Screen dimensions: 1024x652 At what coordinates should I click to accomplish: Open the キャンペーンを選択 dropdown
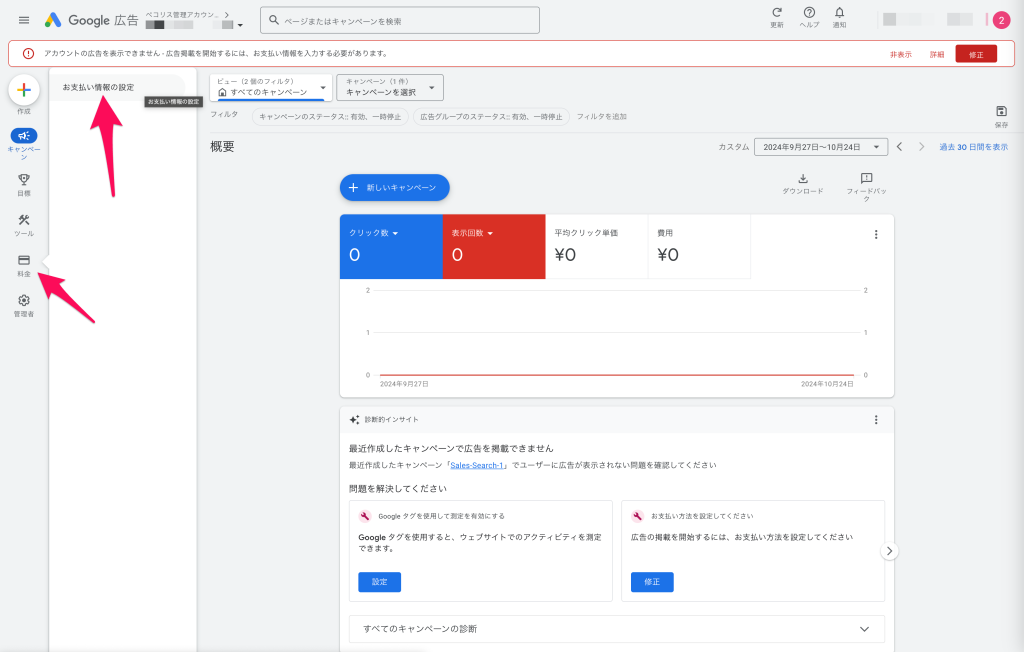click(390, 88)
